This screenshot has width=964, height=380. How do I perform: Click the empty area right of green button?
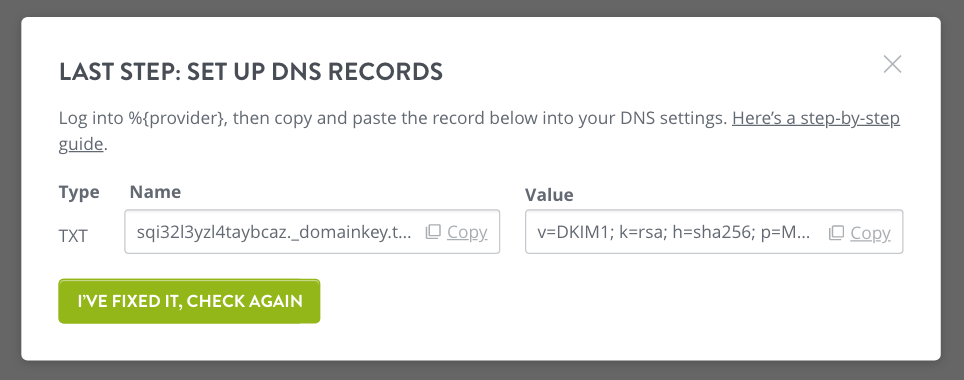615,301
